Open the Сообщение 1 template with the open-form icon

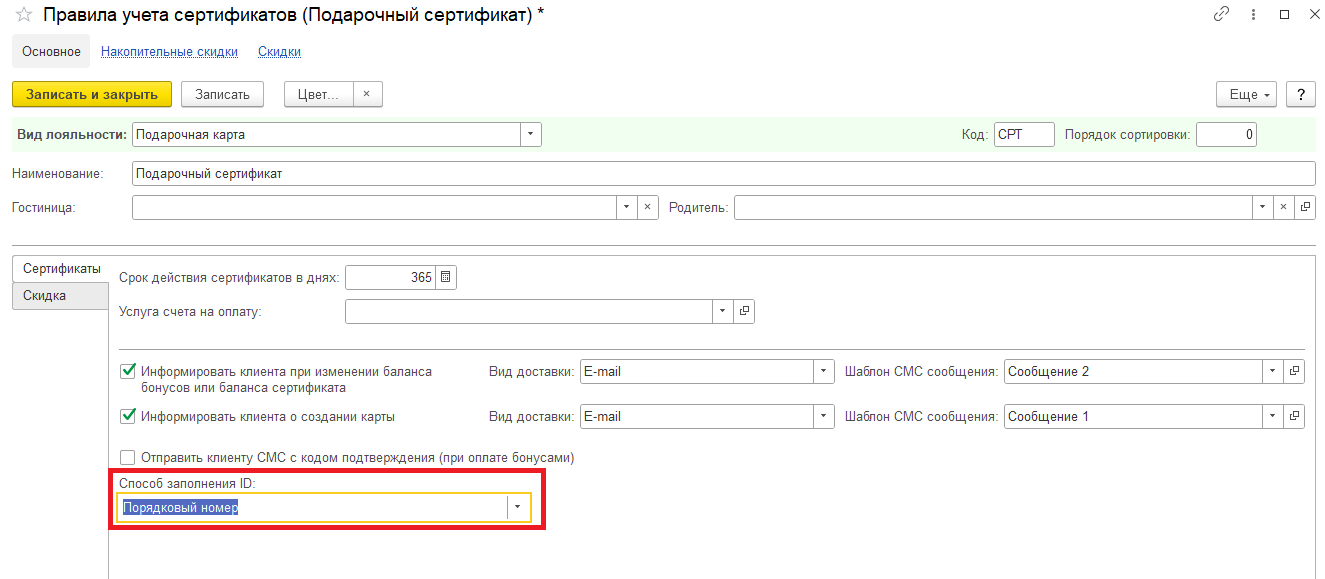[x=1294, y=416]
